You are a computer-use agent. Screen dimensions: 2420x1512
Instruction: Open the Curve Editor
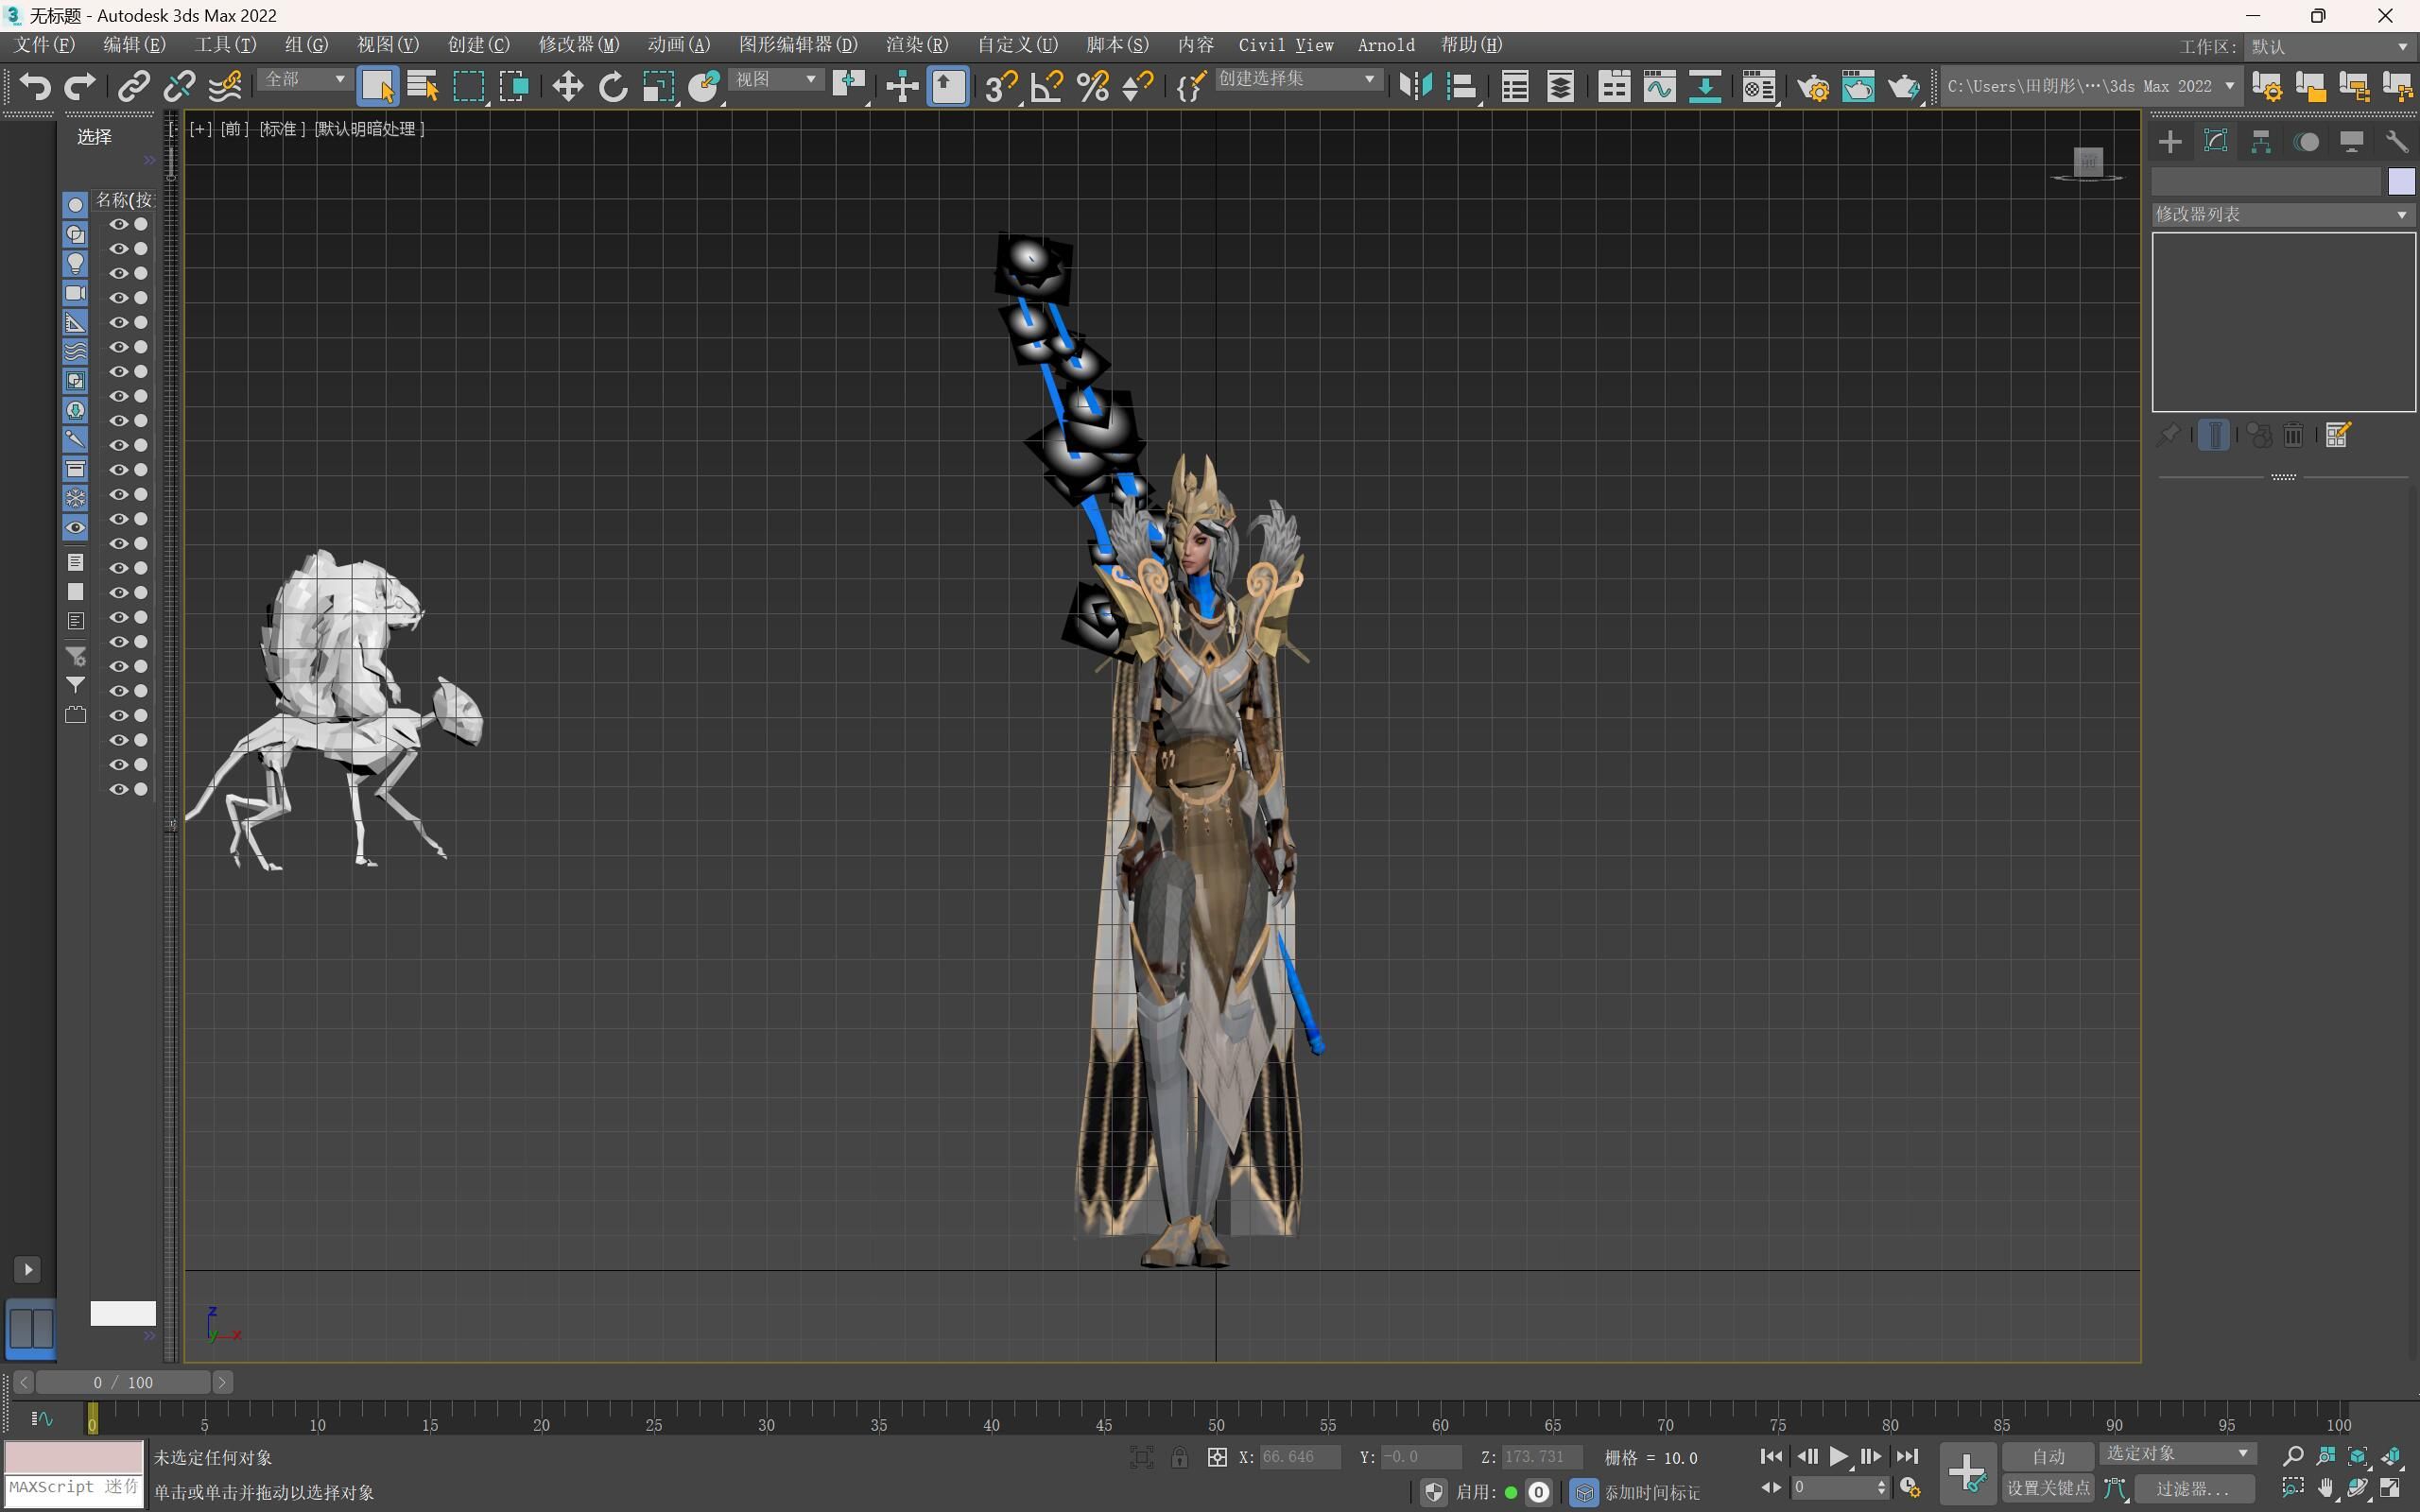point(1659,87)
